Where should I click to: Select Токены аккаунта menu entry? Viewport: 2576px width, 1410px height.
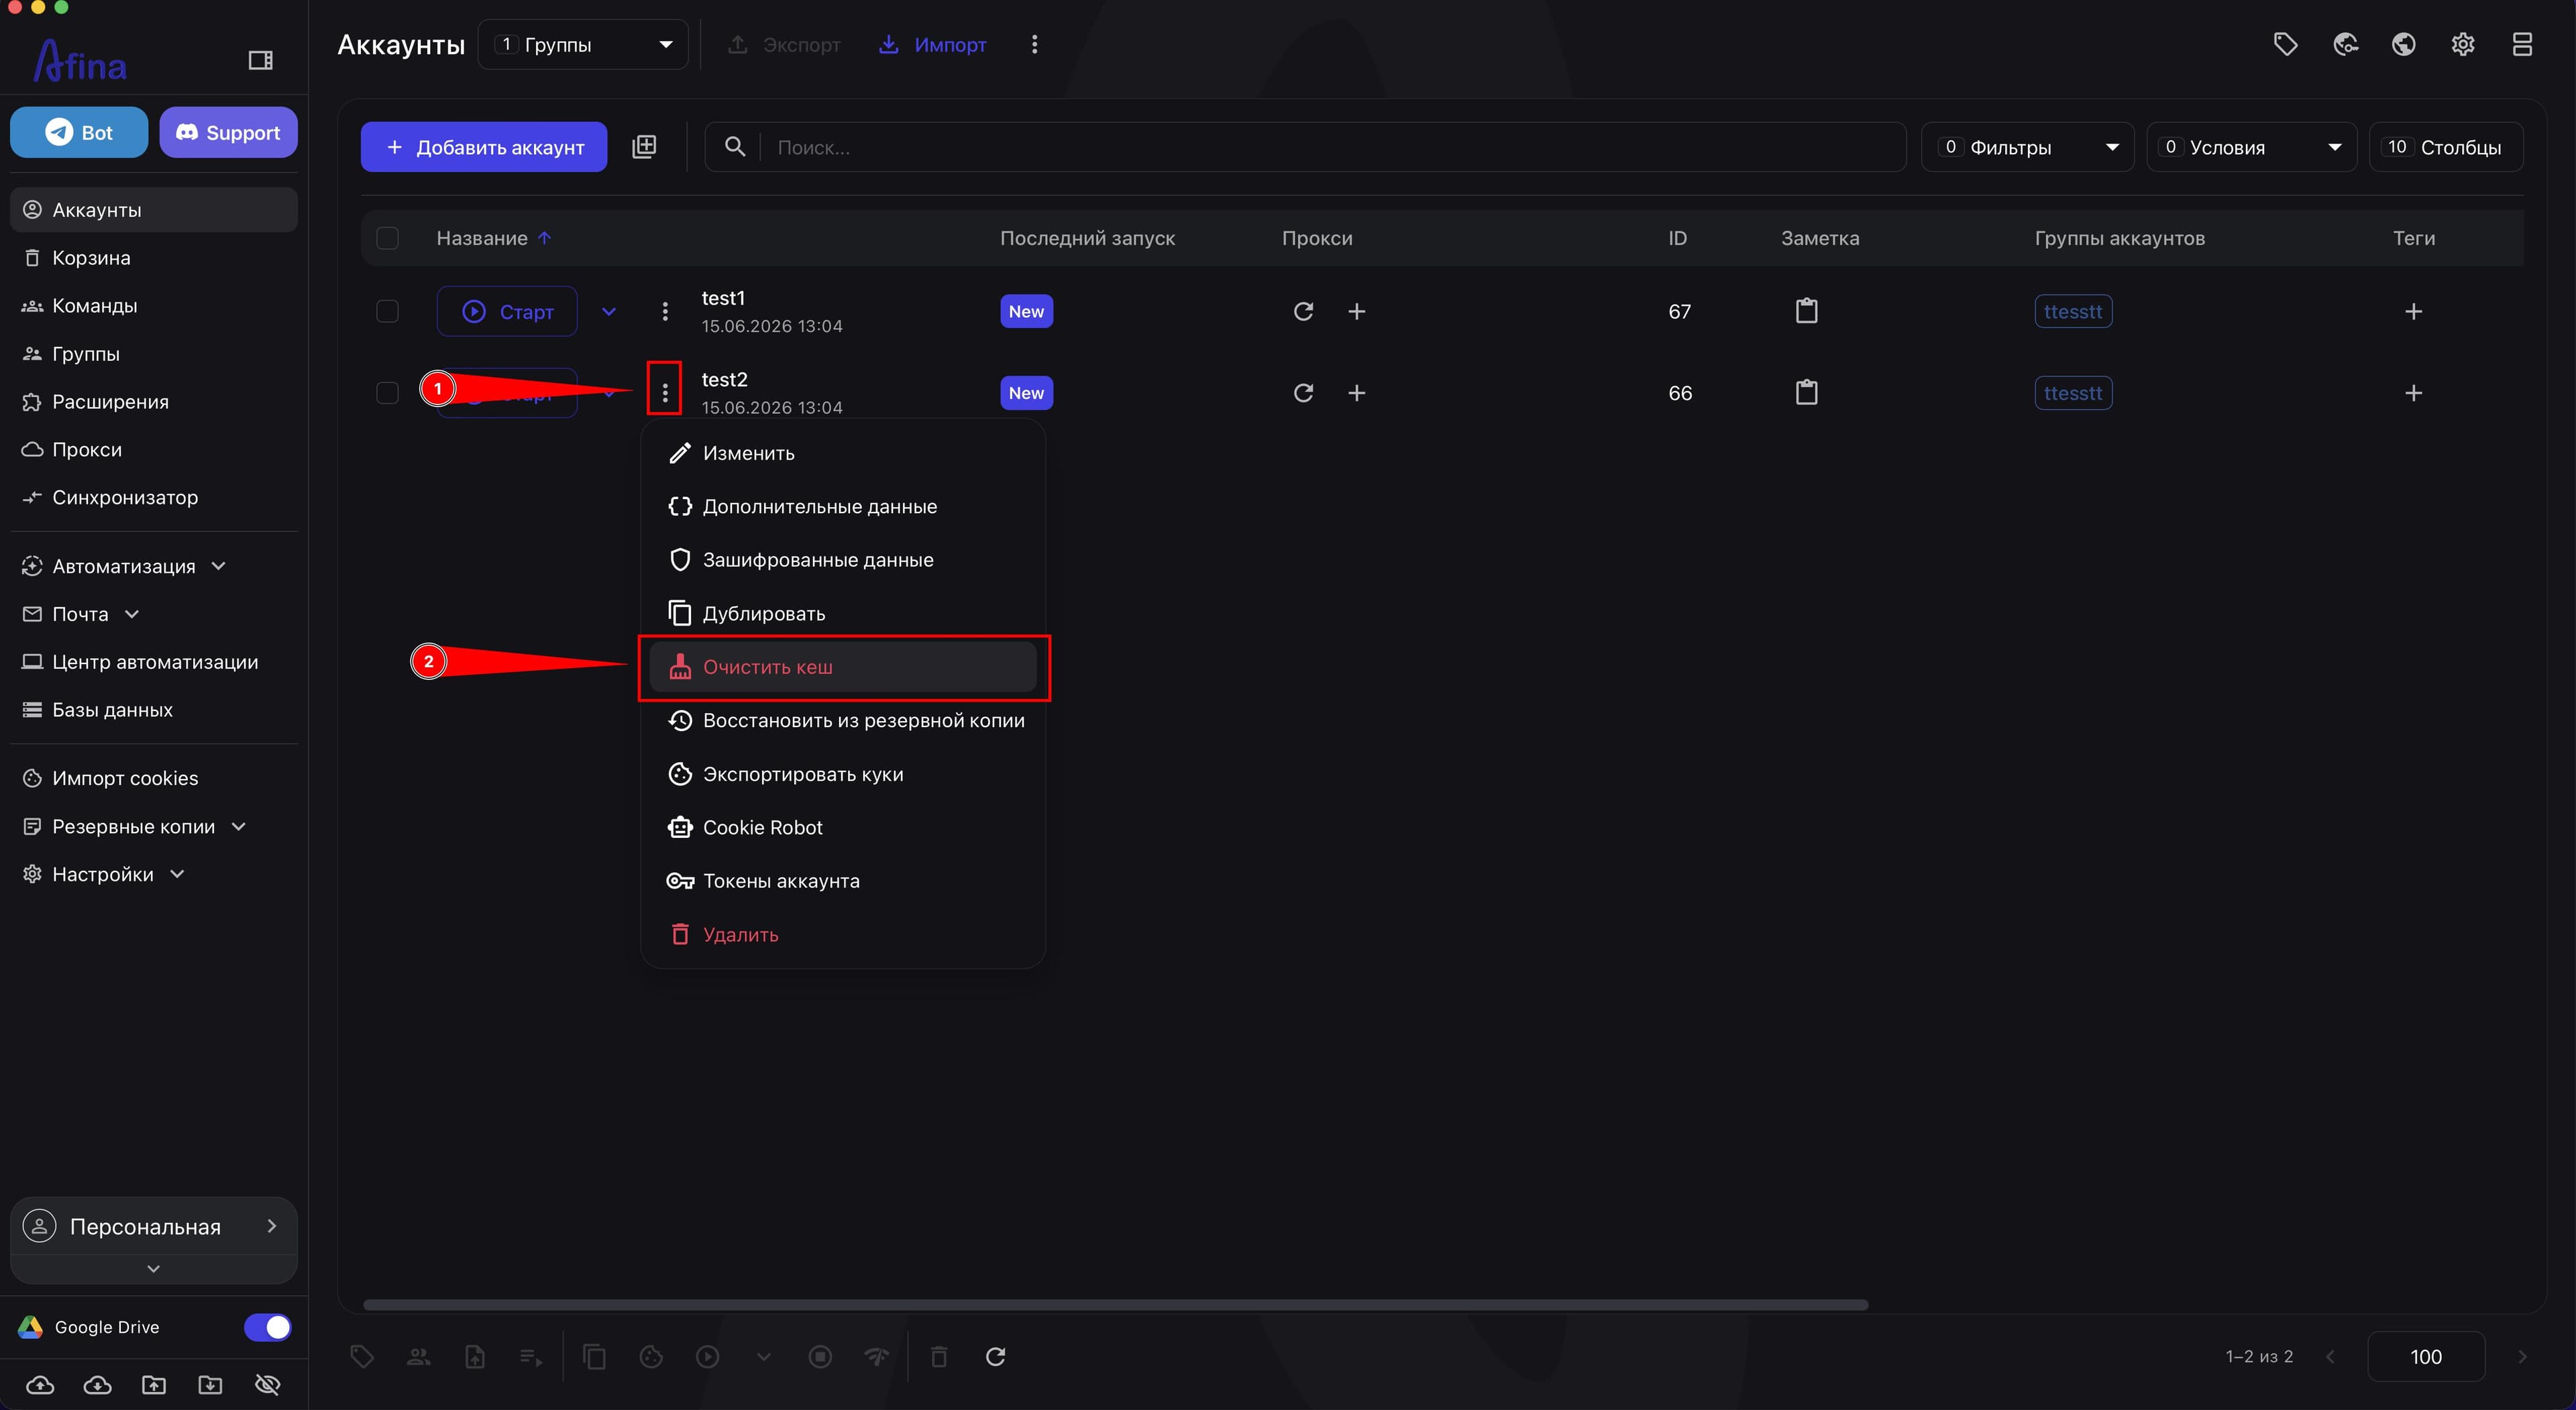[x=843, y=881]
